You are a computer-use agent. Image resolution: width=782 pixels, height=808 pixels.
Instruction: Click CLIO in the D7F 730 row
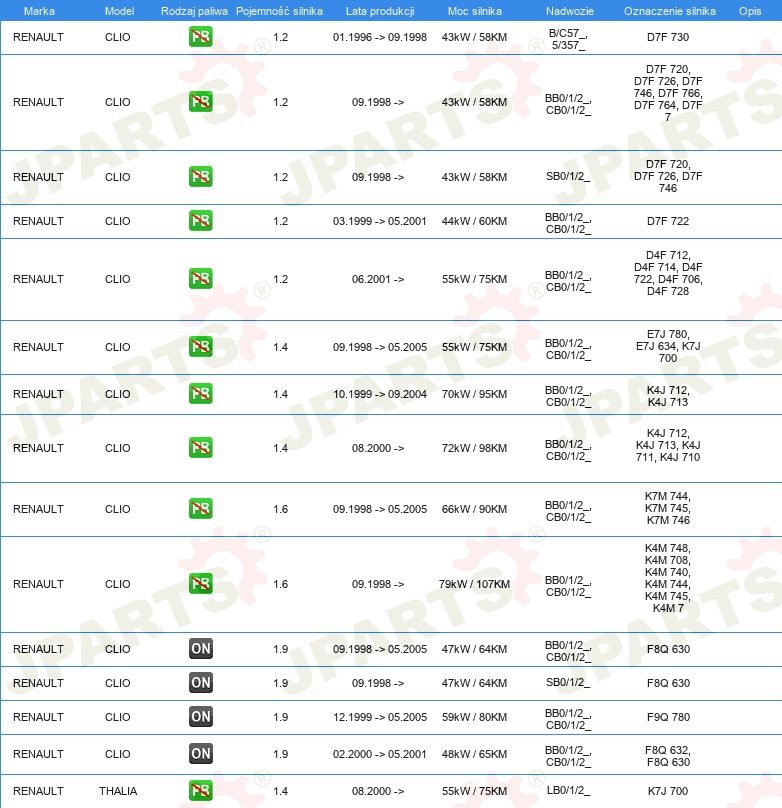pyautogui.click(x=117, y=37)
